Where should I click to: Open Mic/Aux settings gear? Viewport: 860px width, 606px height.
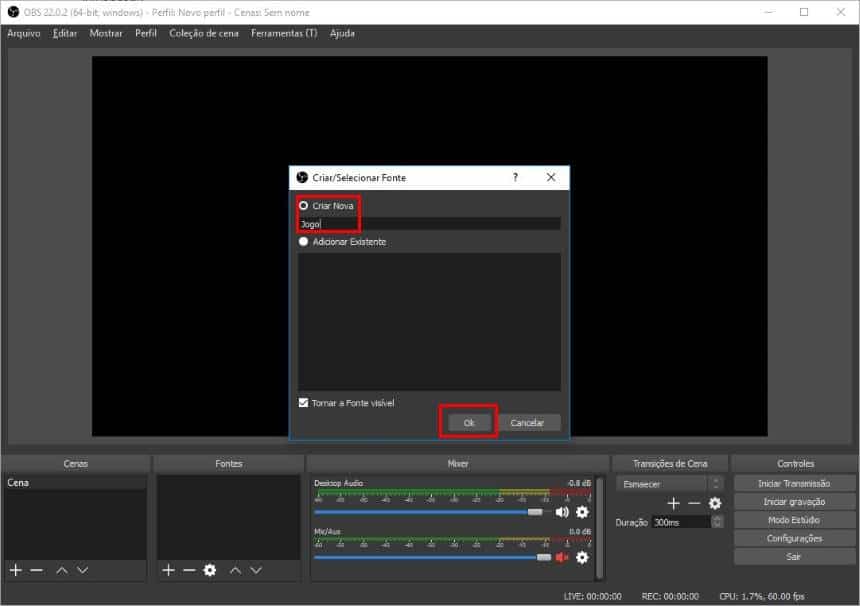[582, 558]
